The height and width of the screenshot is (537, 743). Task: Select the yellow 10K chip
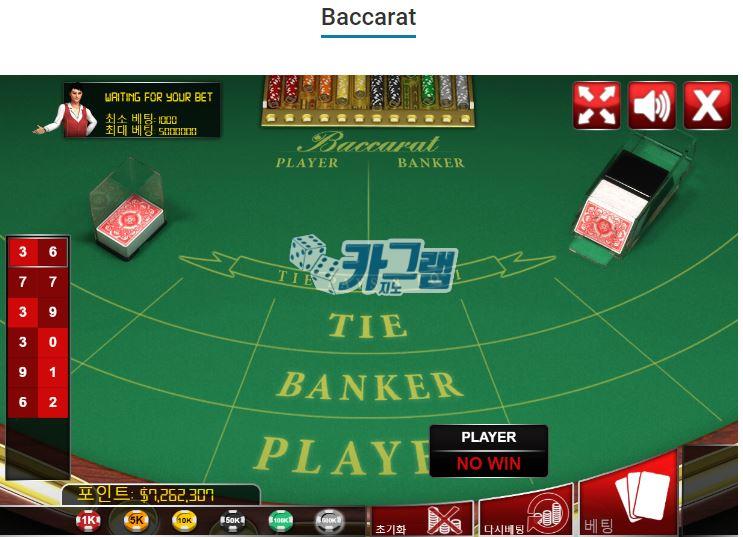click(184, 520)
